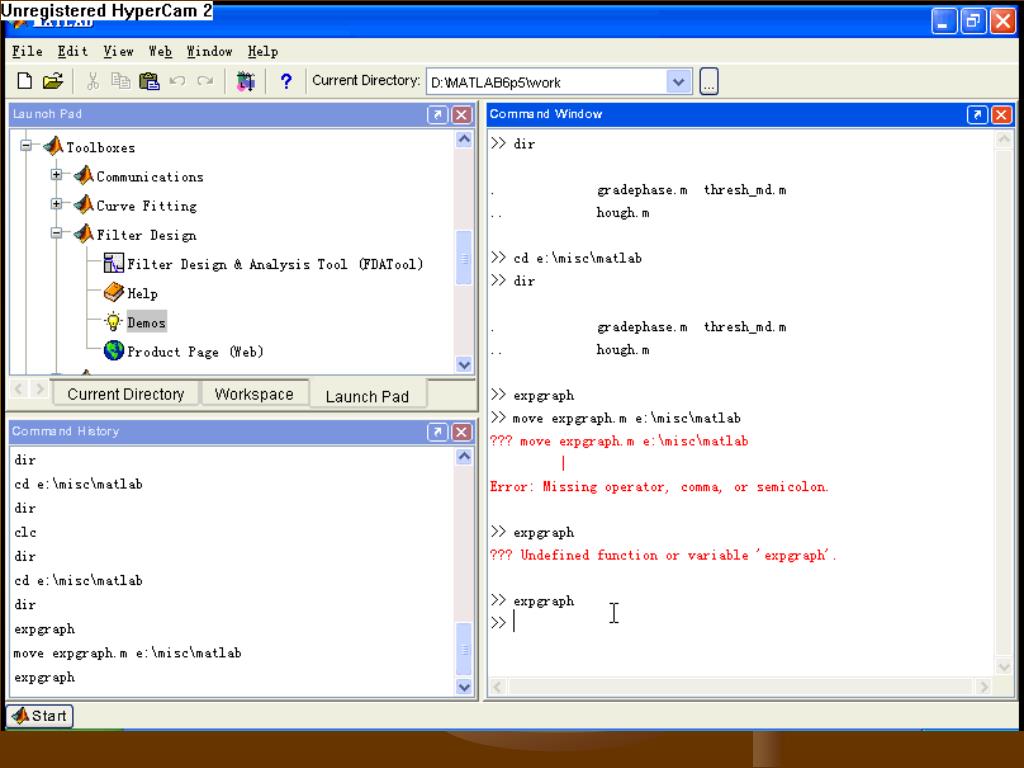This screenshot has height=768, width=1024.
Task: Click Command Window scrollbar down arrow
Action: click(x=1004, y=667)
